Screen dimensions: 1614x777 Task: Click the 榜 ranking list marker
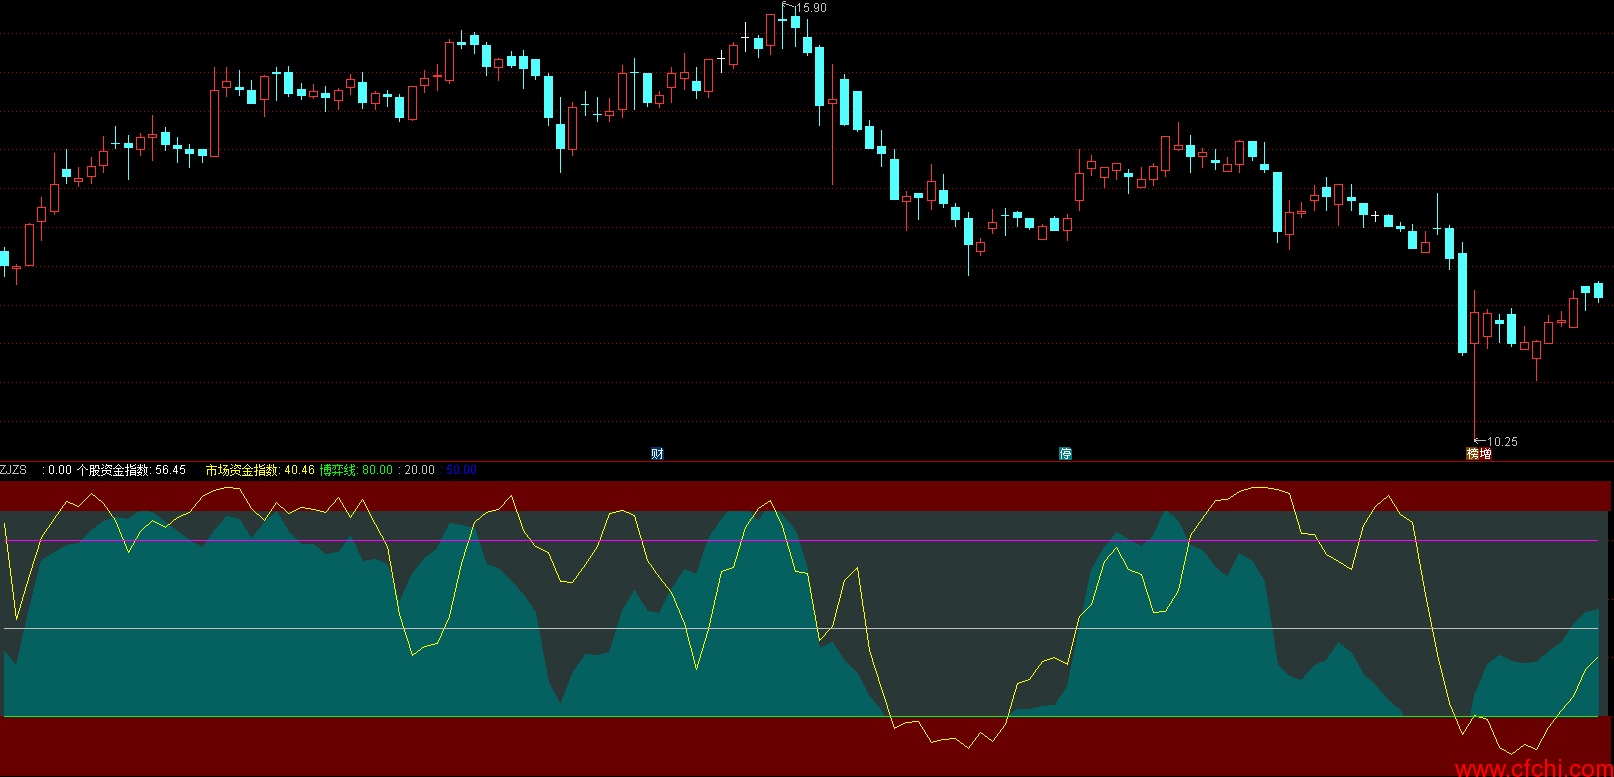pos(1473,454)
